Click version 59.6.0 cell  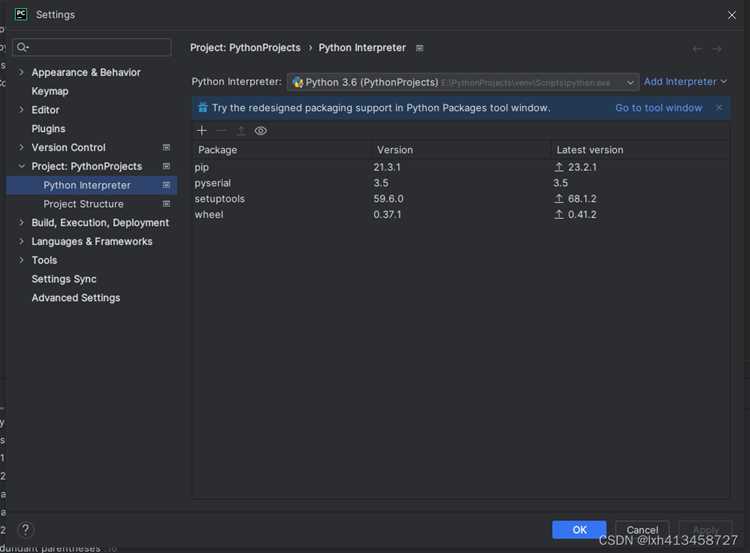pos(388,199)
